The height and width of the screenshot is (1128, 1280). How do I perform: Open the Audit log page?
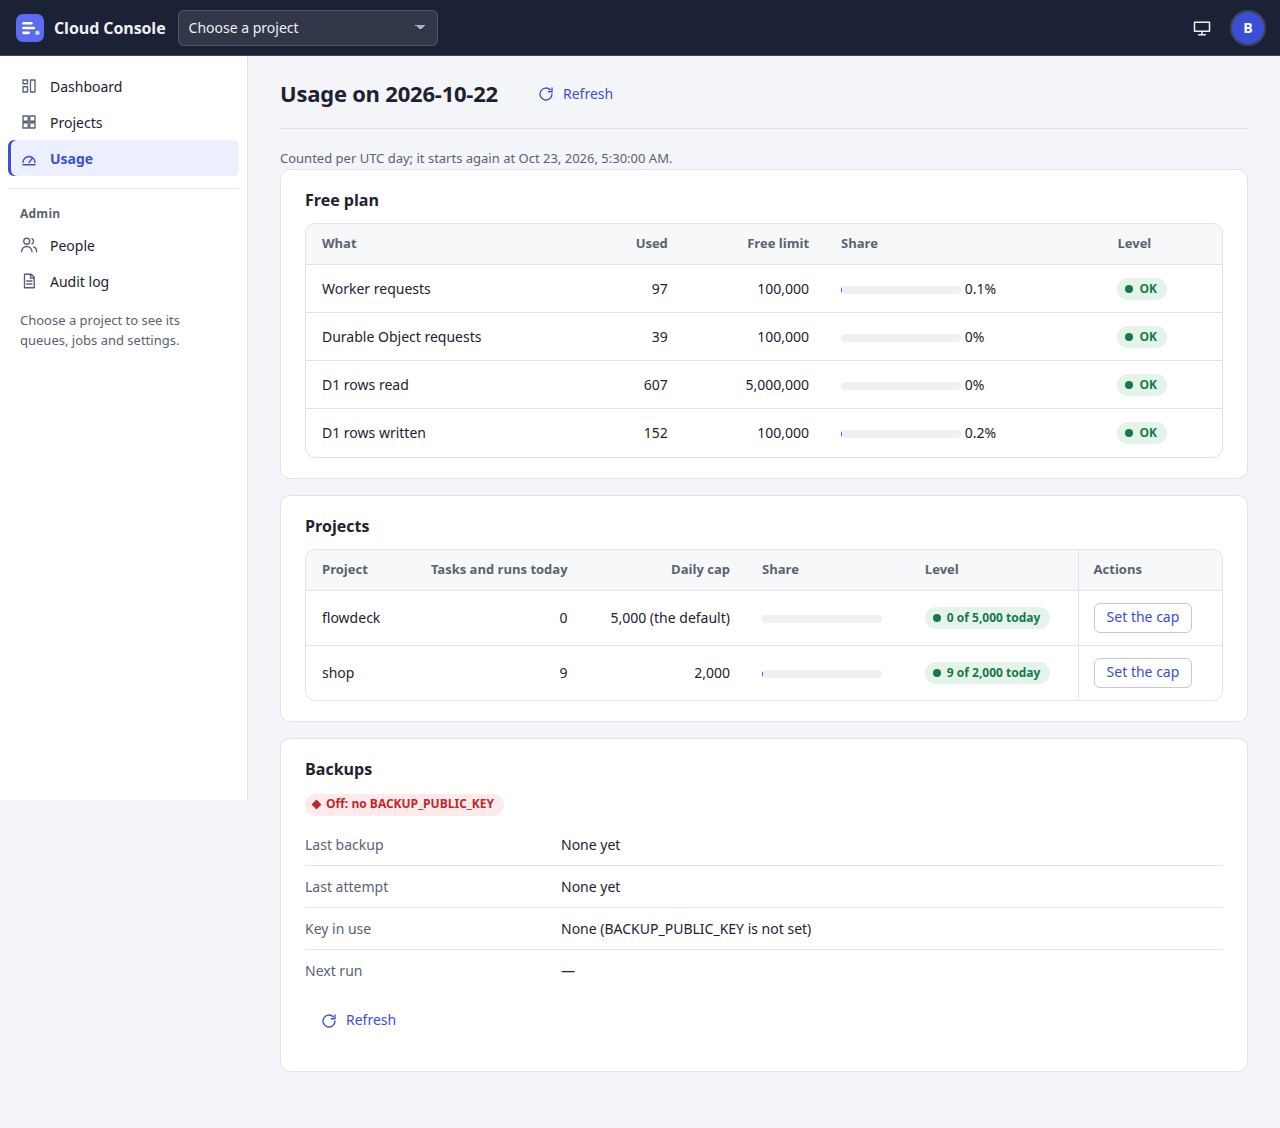tap(124, 282)
